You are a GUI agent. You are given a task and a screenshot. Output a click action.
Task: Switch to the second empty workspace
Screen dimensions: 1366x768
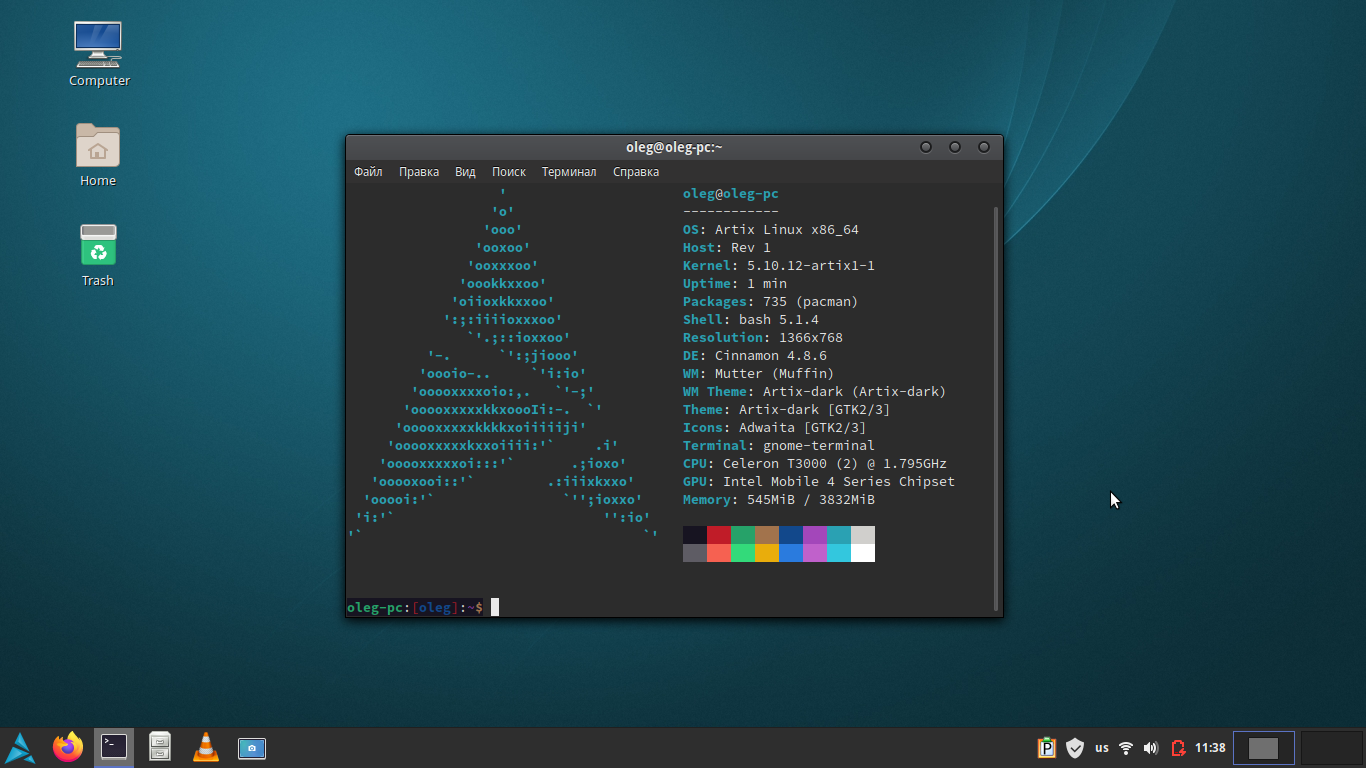(x=1332, y=748)
